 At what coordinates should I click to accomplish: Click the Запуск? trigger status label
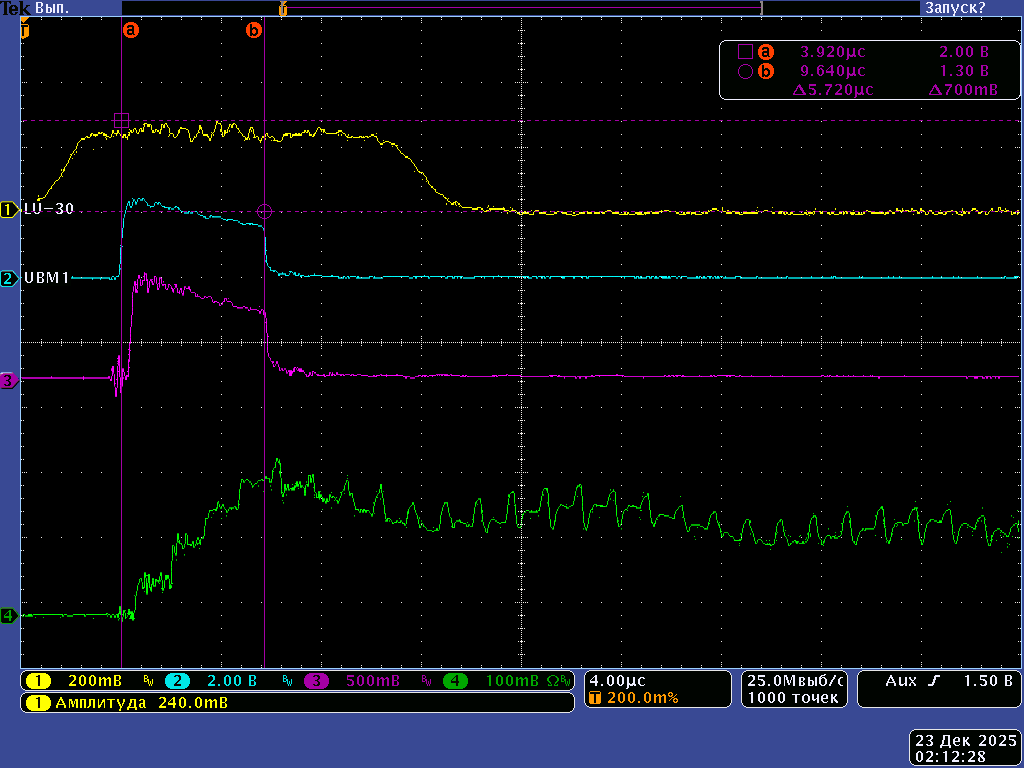[954, 8]
